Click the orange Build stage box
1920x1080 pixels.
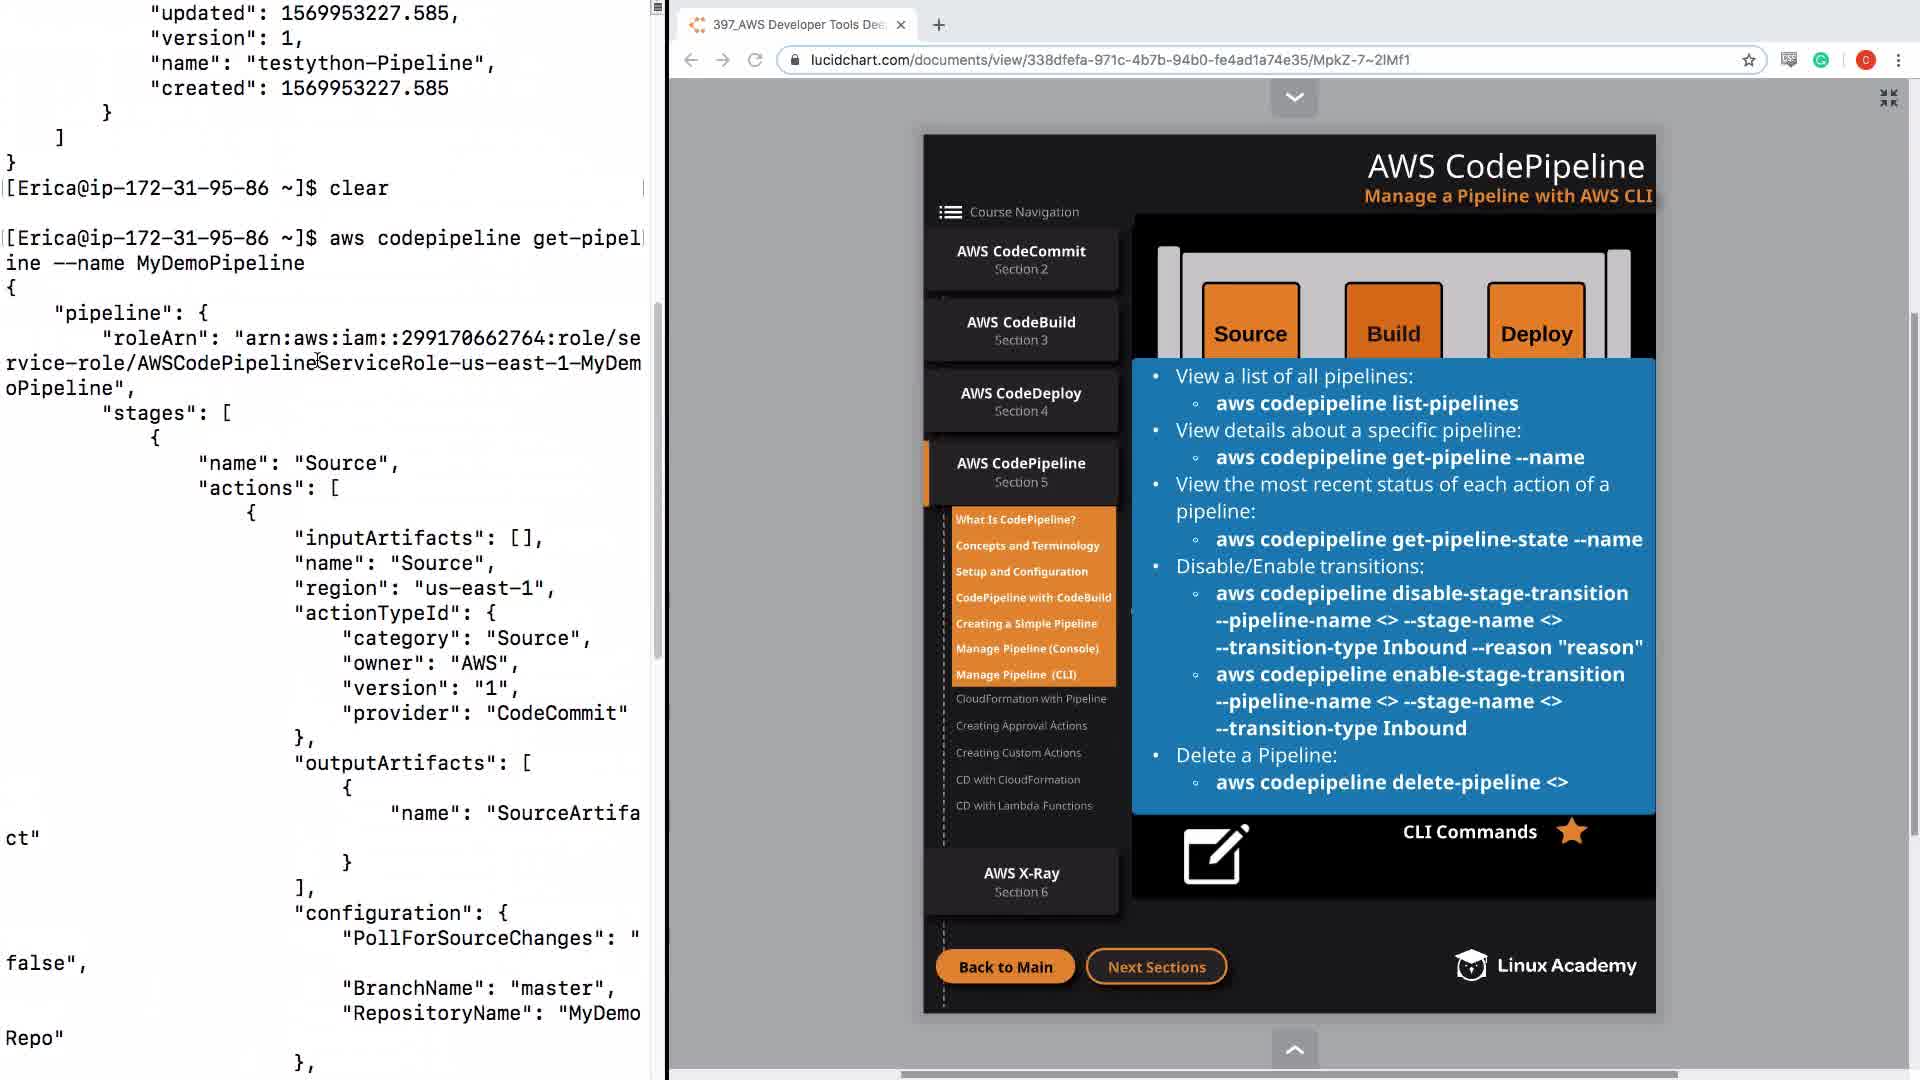point(1393,322)
